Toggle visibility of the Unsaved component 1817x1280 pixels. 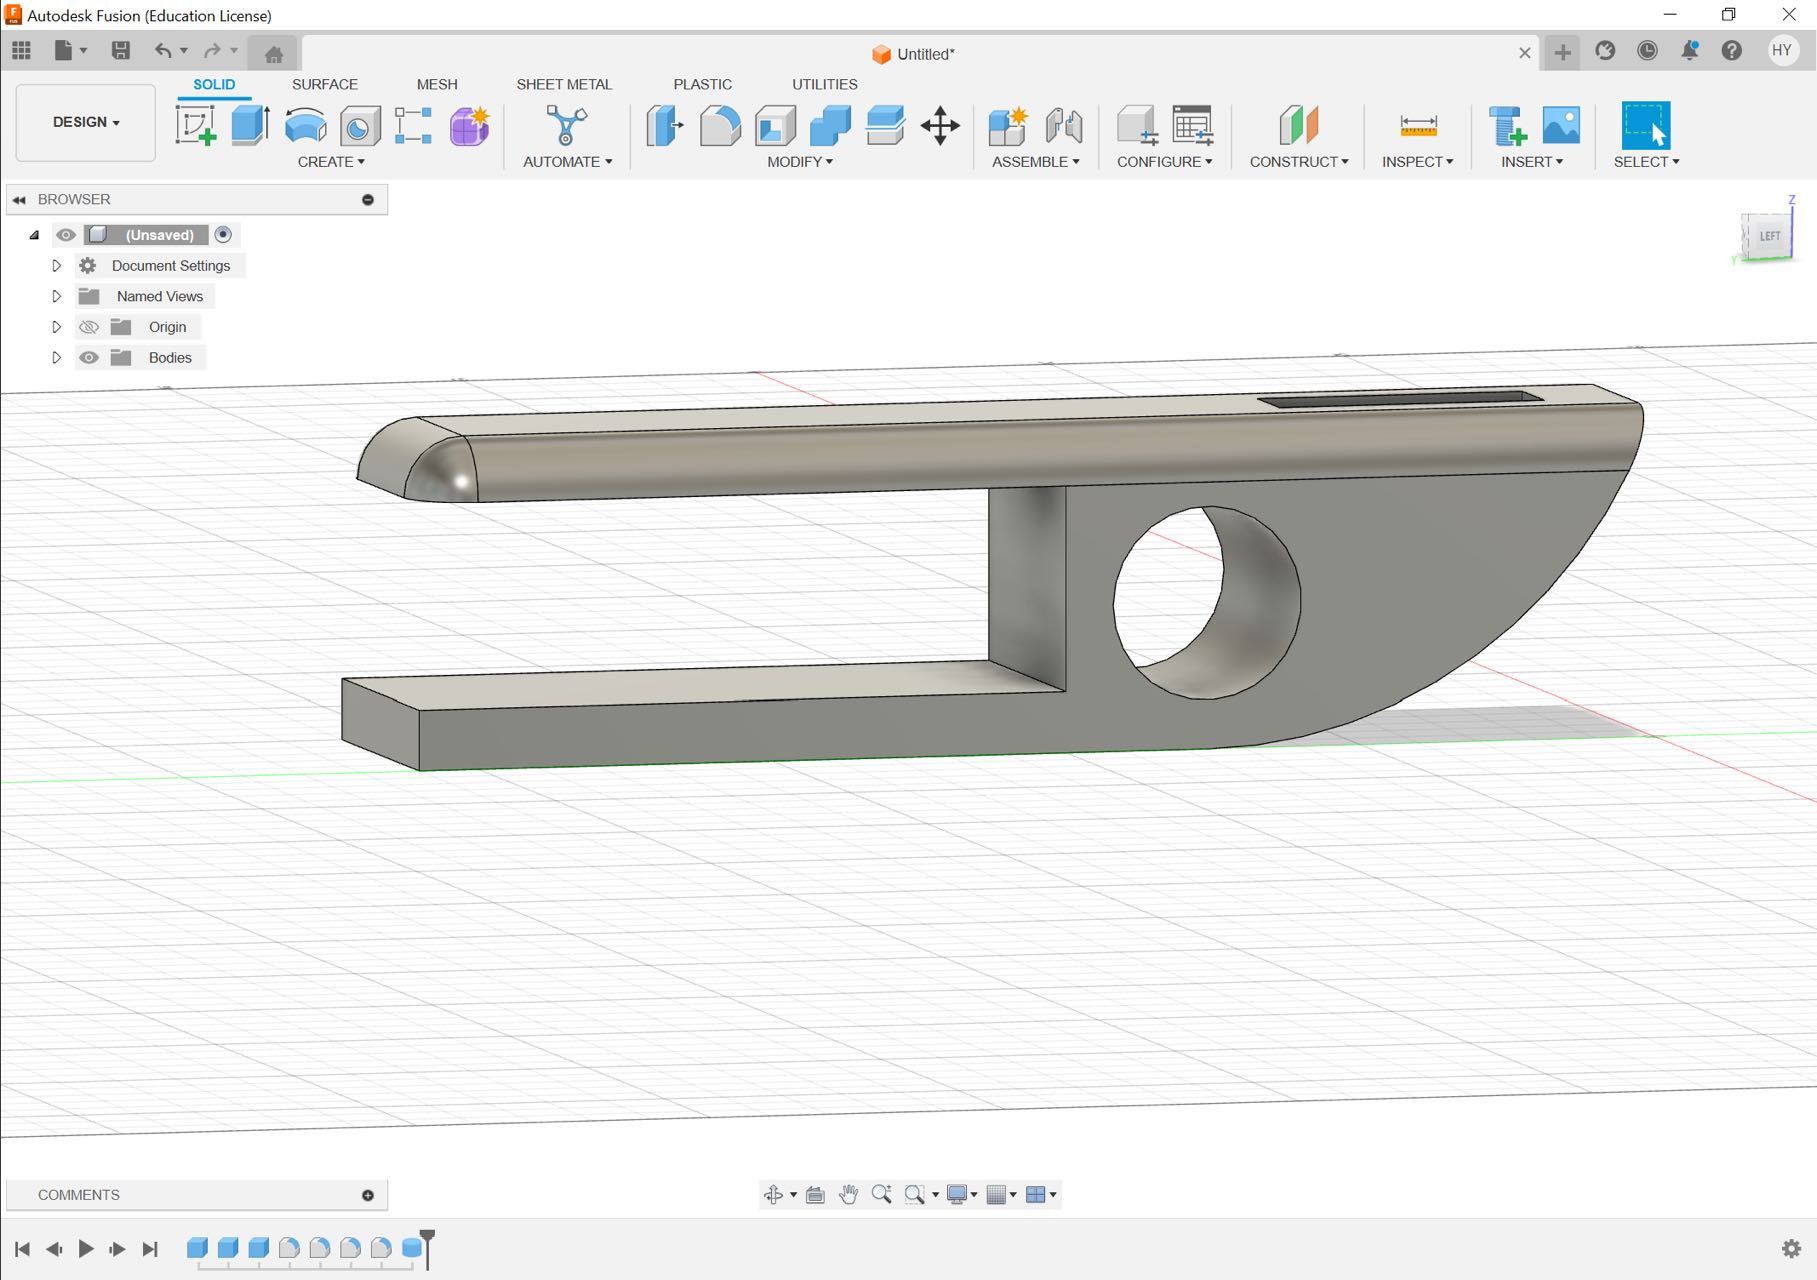[66, 234]
